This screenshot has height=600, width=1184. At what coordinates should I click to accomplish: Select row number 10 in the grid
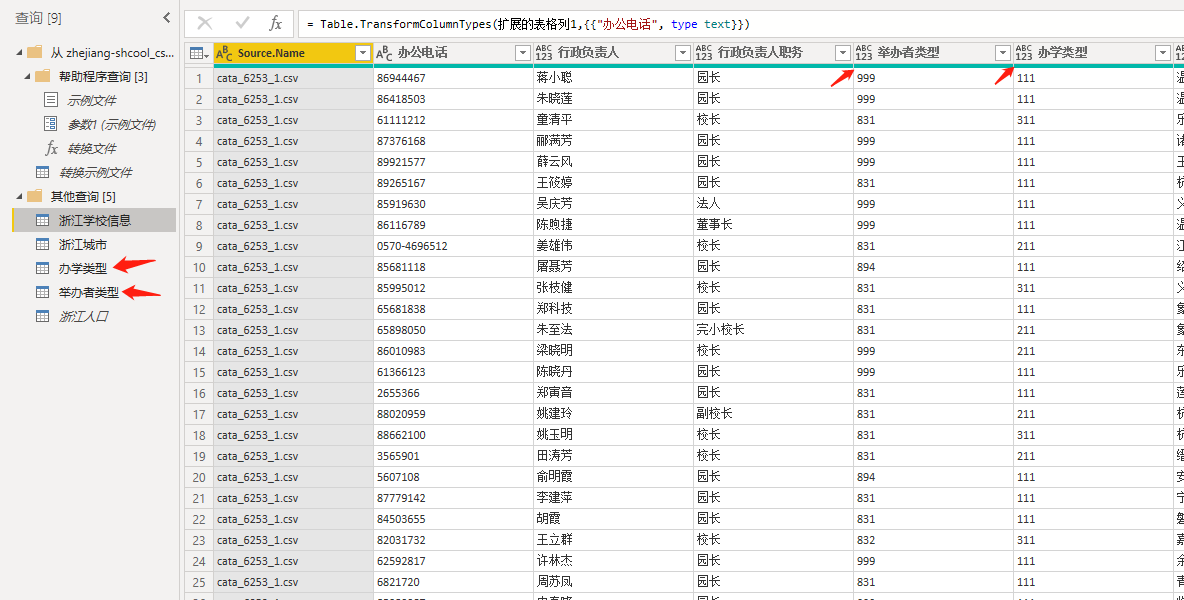click(199, 267)
